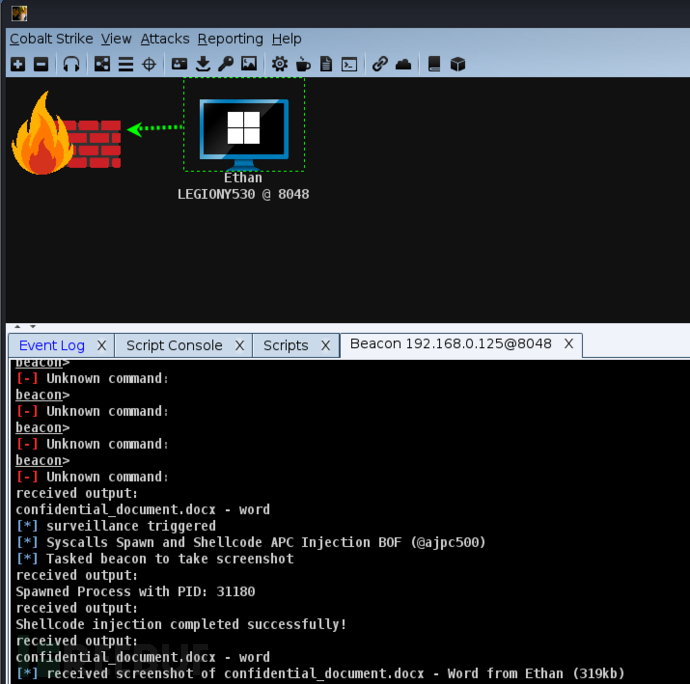Viewport: 690px width, 684px height.
Task: Click the cloud manage web server icon
Action: tap(403, 64)
